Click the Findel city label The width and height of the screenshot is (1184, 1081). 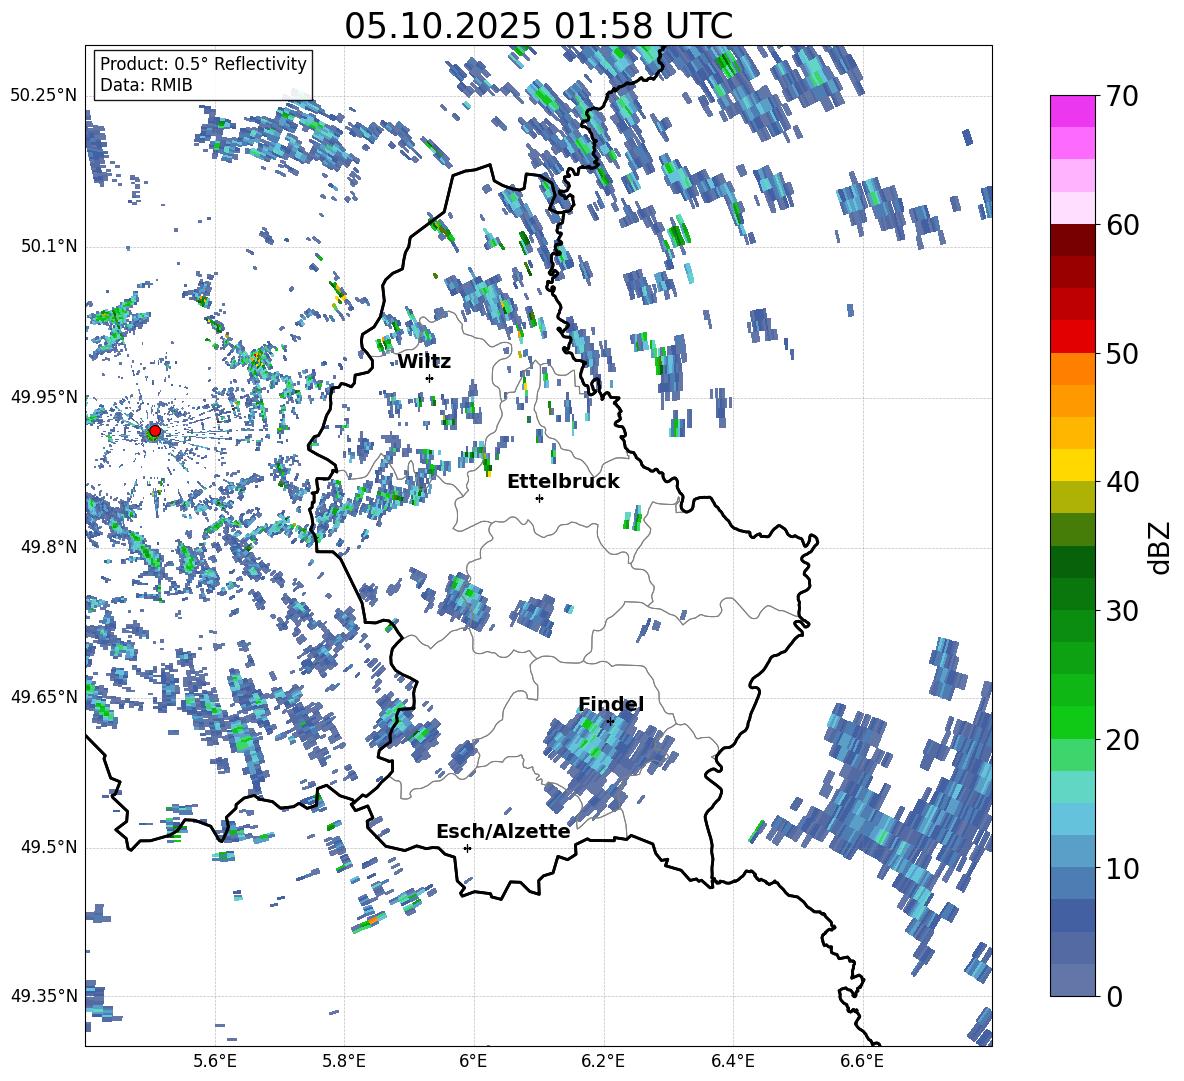click(611, 704)
